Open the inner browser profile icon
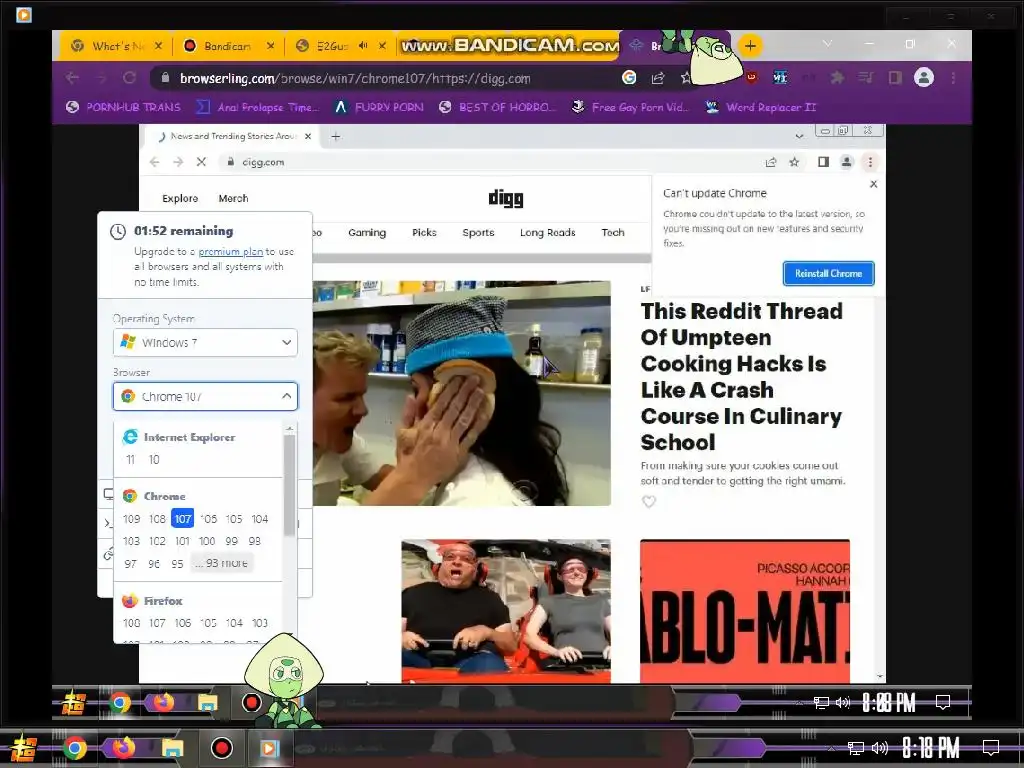This screenshot has height=768, width=1024. click(846, 162)
